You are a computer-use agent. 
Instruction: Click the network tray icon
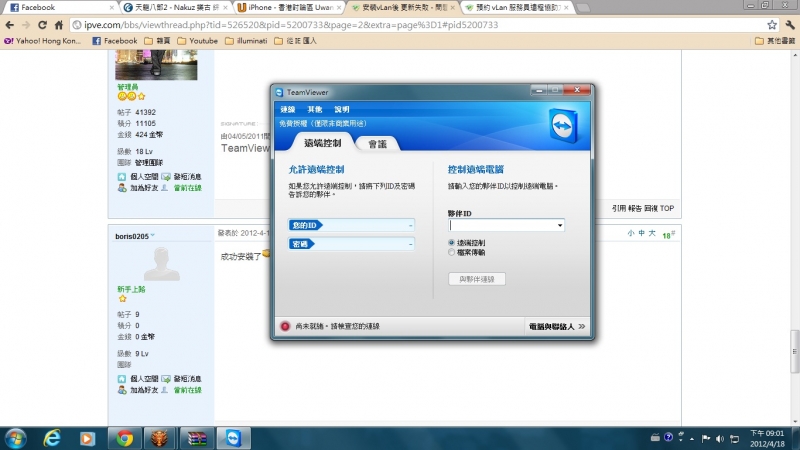(x=735, y=439)
